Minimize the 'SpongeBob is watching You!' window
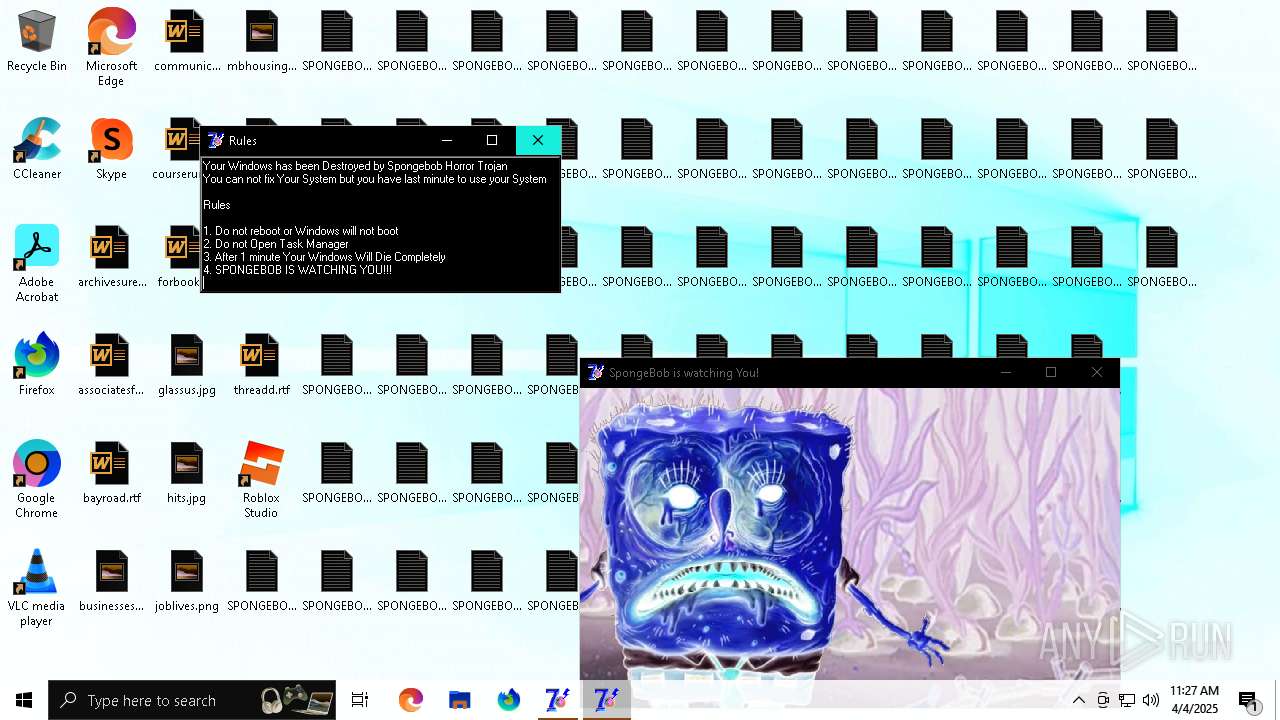Screen dimensions: 1280x720 (x=1006, y=372)
